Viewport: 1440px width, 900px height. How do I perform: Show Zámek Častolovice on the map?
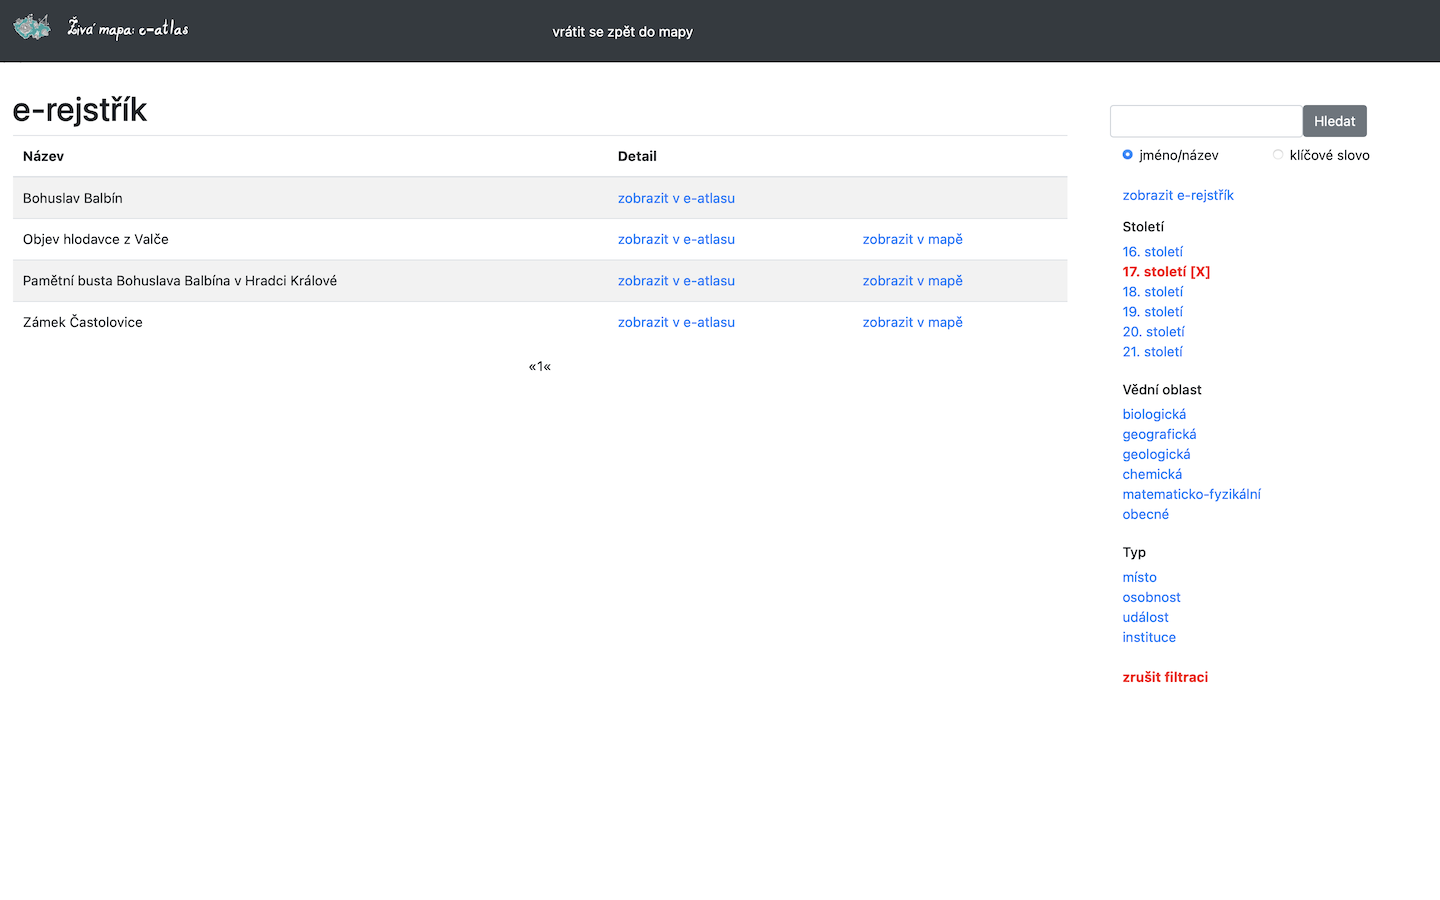912,322
